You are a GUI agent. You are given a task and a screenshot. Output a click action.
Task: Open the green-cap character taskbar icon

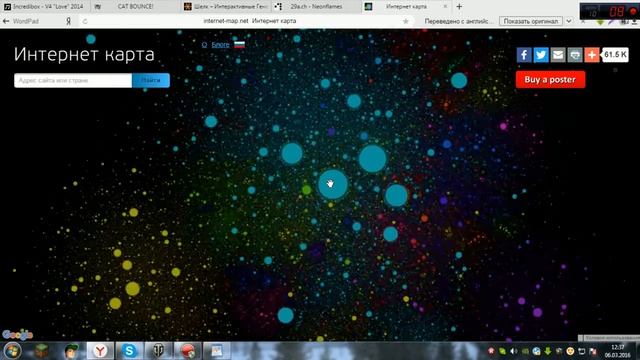72,351
